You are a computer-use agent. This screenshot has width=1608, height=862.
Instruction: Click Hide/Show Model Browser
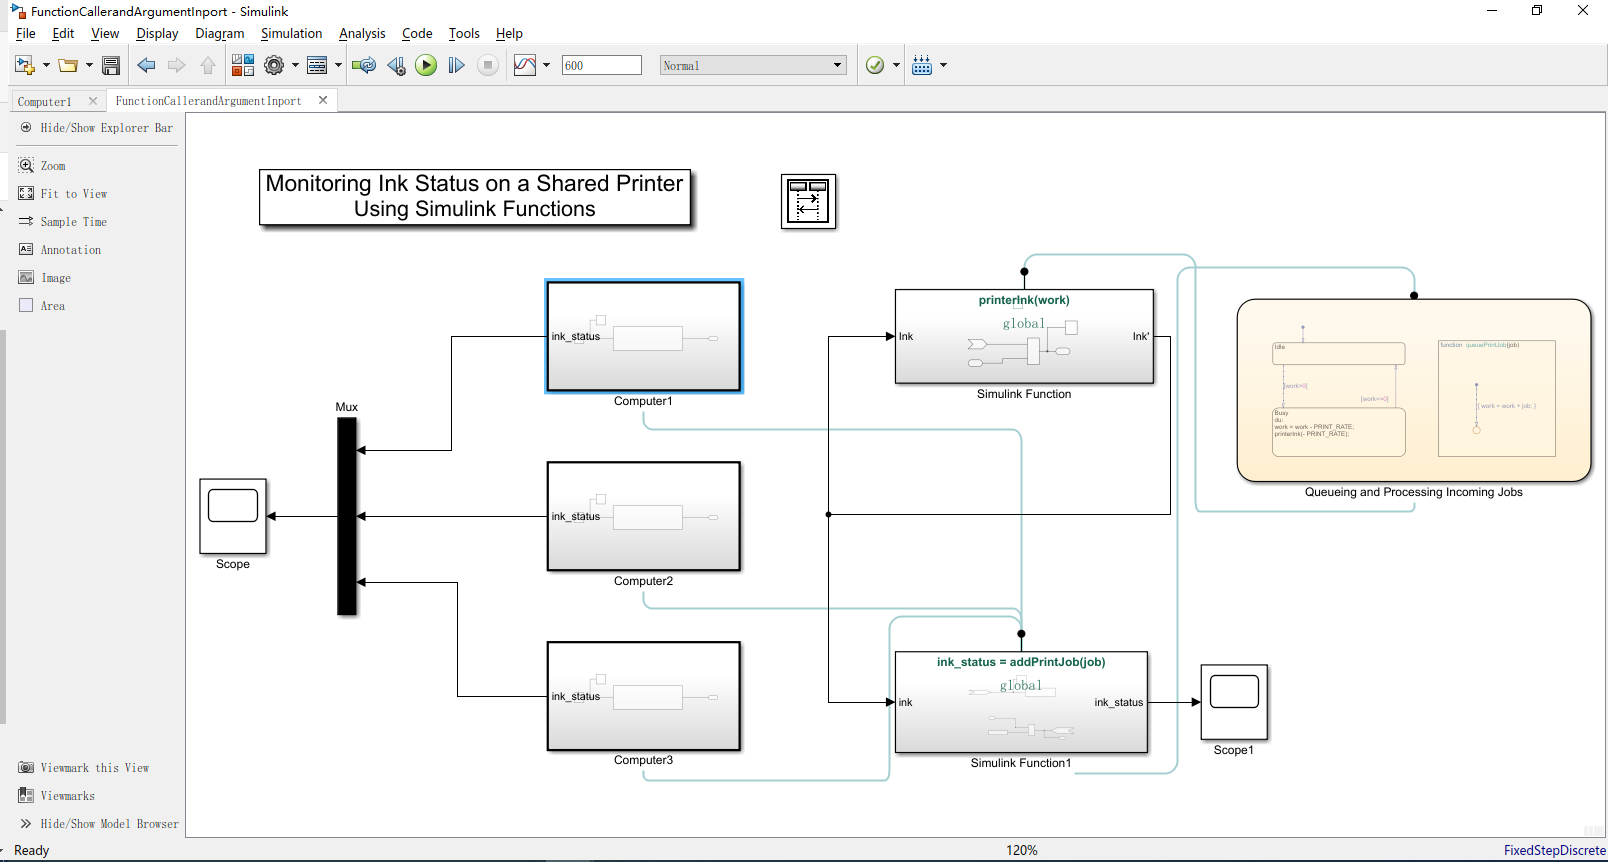[99, 824]
